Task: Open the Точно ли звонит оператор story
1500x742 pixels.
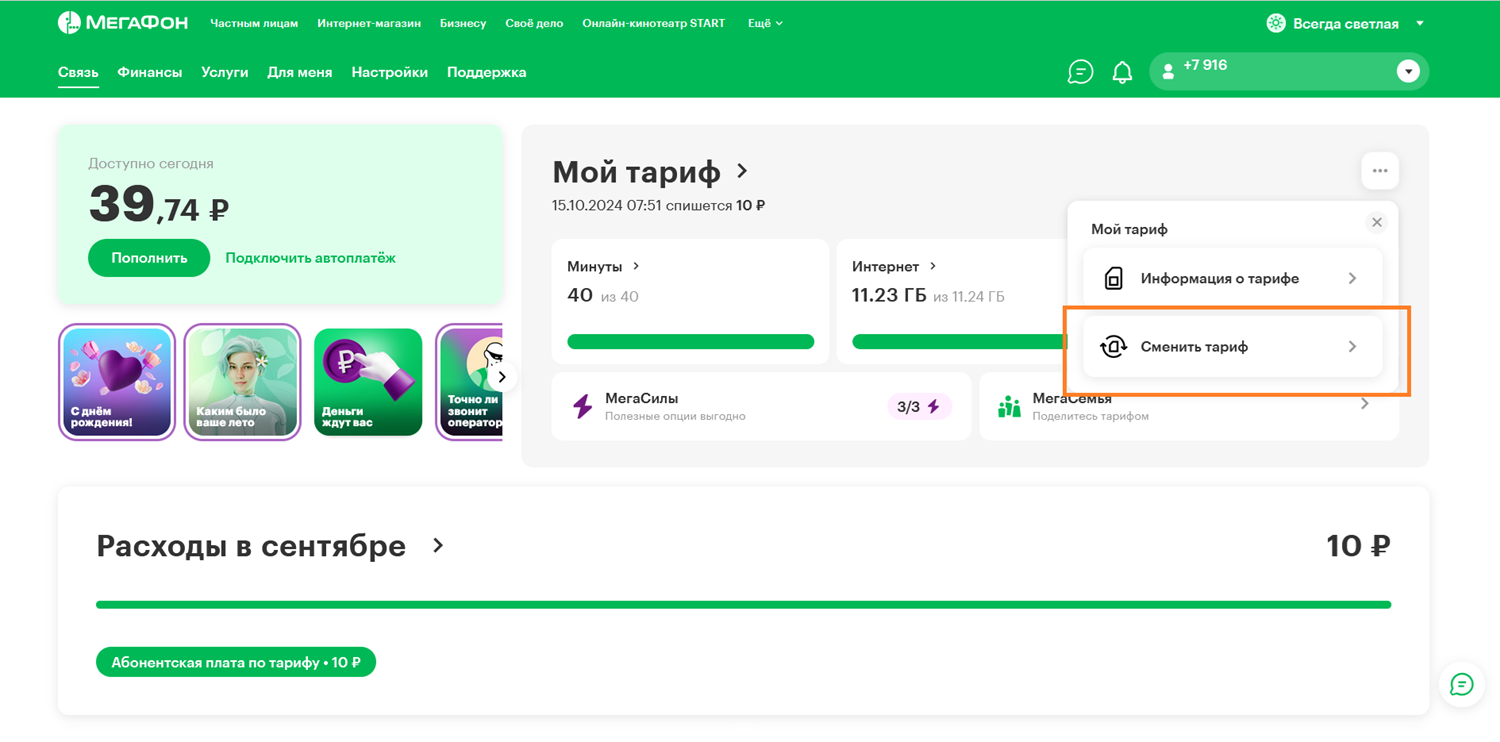Action: click(470, 382)
